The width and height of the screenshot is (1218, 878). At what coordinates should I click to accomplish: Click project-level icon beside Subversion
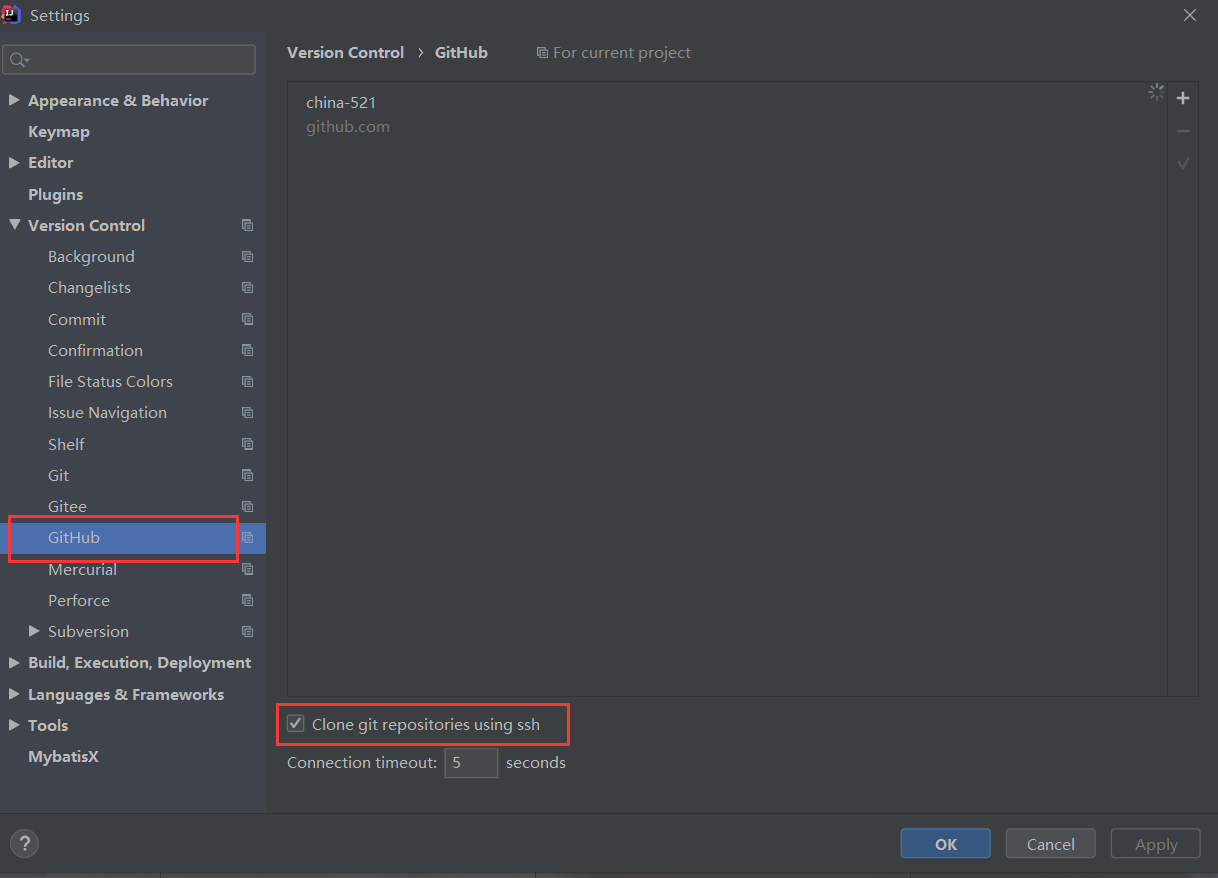(x=247, y=632)
